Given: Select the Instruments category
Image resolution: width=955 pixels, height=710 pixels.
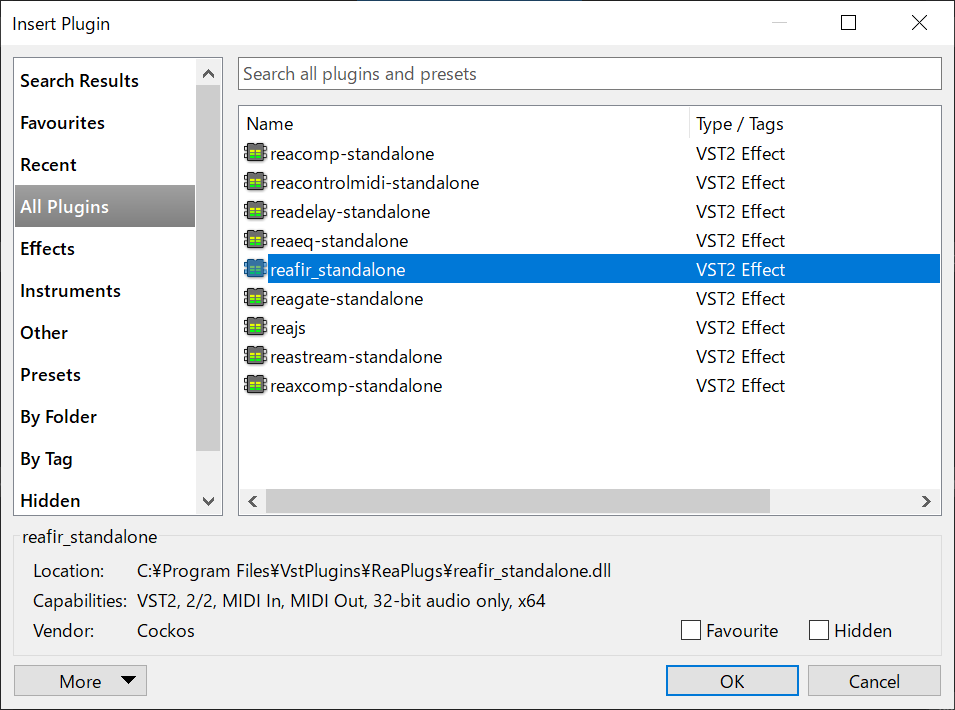Looking at the screenshot, I should point(70,291).
